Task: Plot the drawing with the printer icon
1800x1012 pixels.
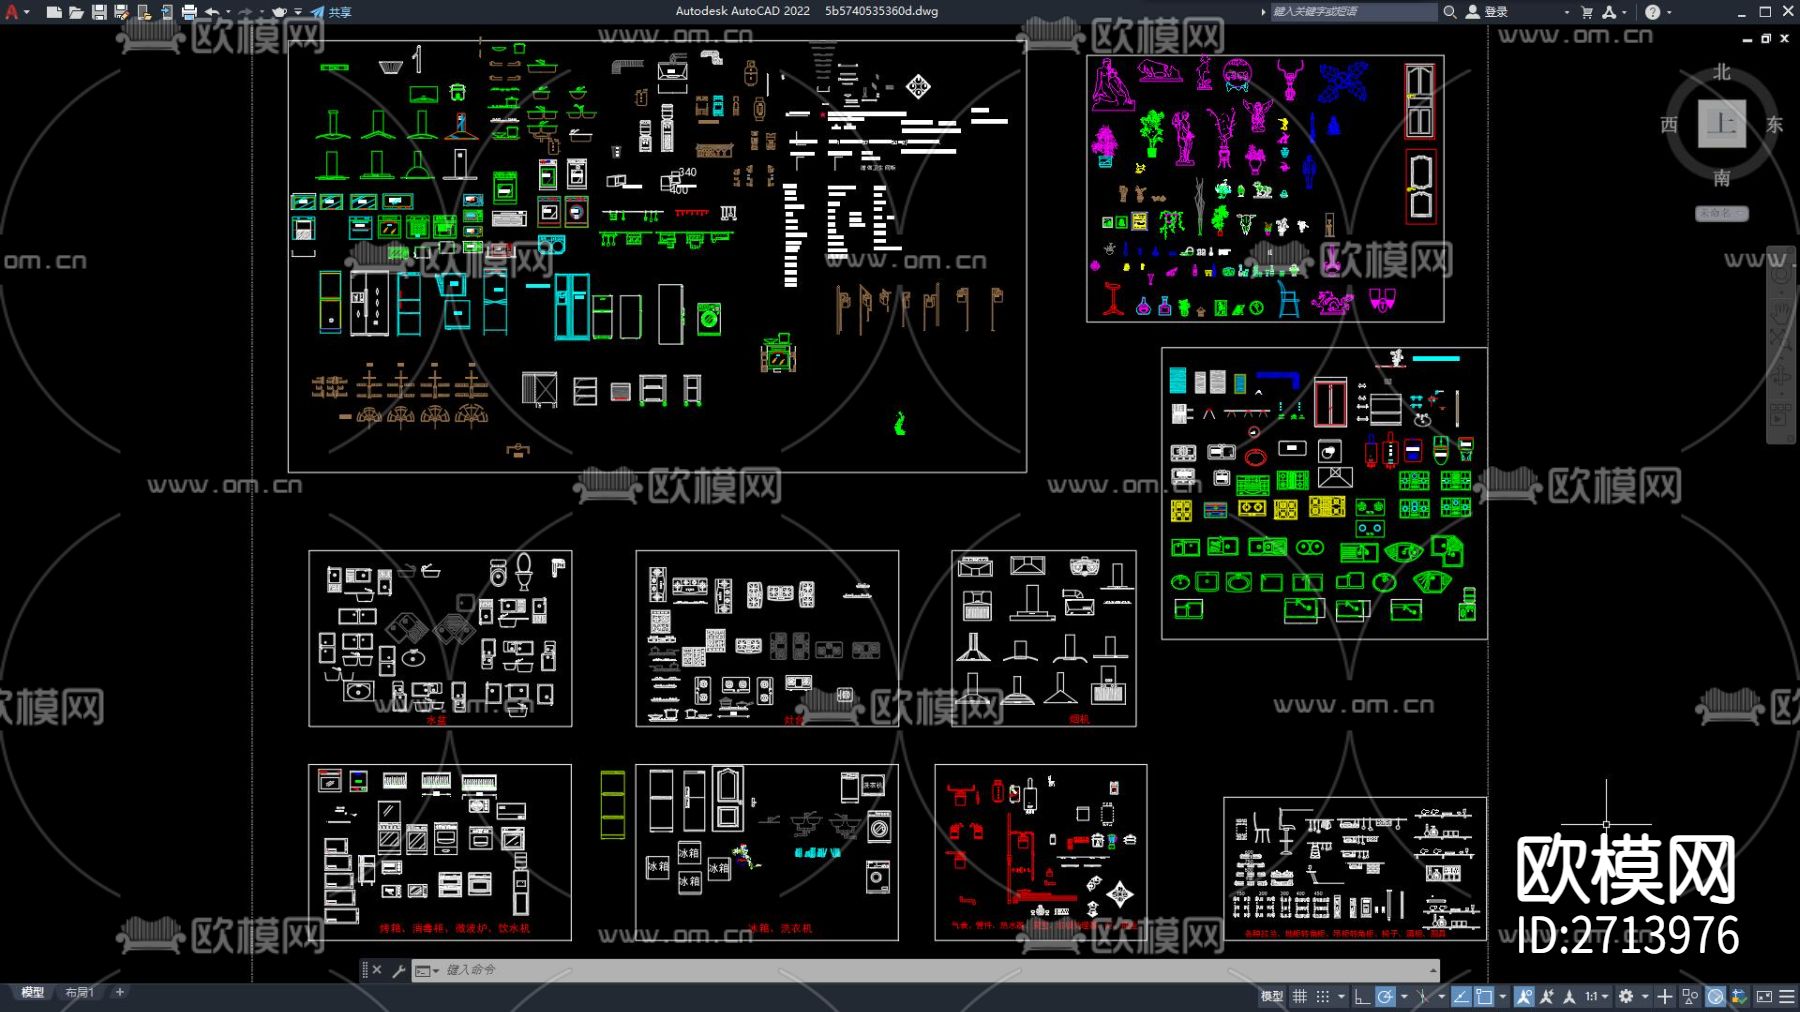Action: pyautogui.click(x=189, y=12)
